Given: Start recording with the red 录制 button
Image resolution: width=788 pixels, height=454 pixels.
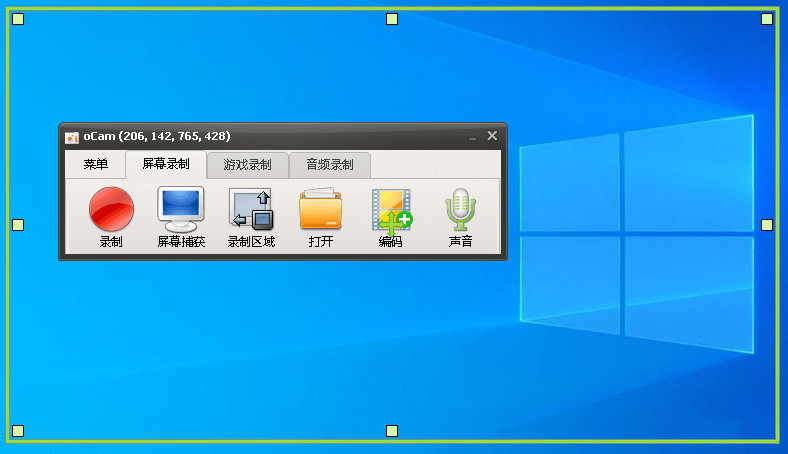Looking at the screenshot, I should 111,217.
